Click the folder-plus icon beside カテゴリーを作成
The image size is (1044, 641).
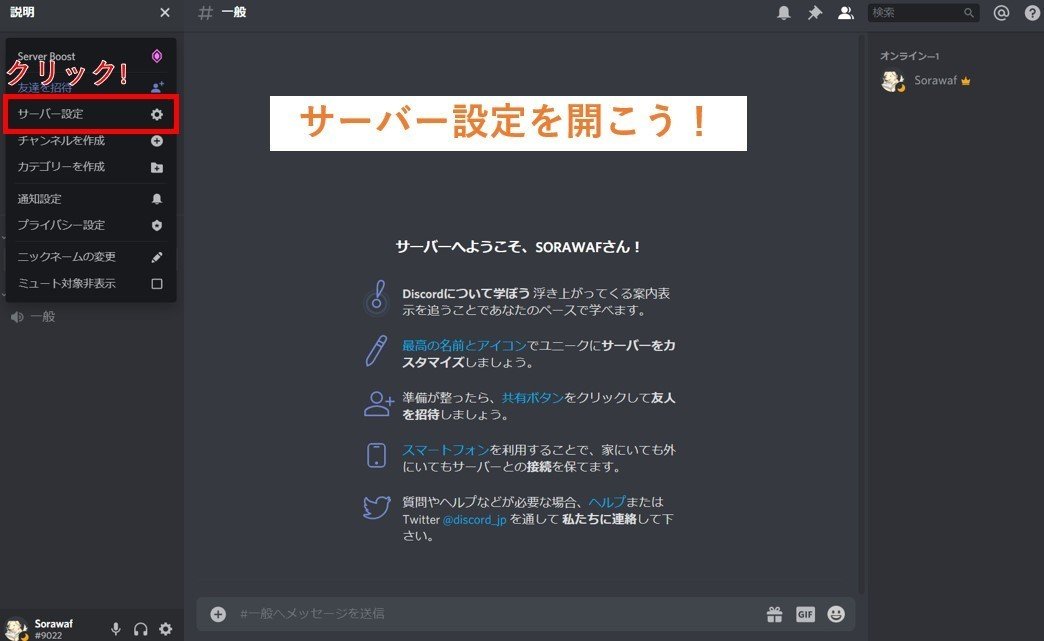coord(156,168)
